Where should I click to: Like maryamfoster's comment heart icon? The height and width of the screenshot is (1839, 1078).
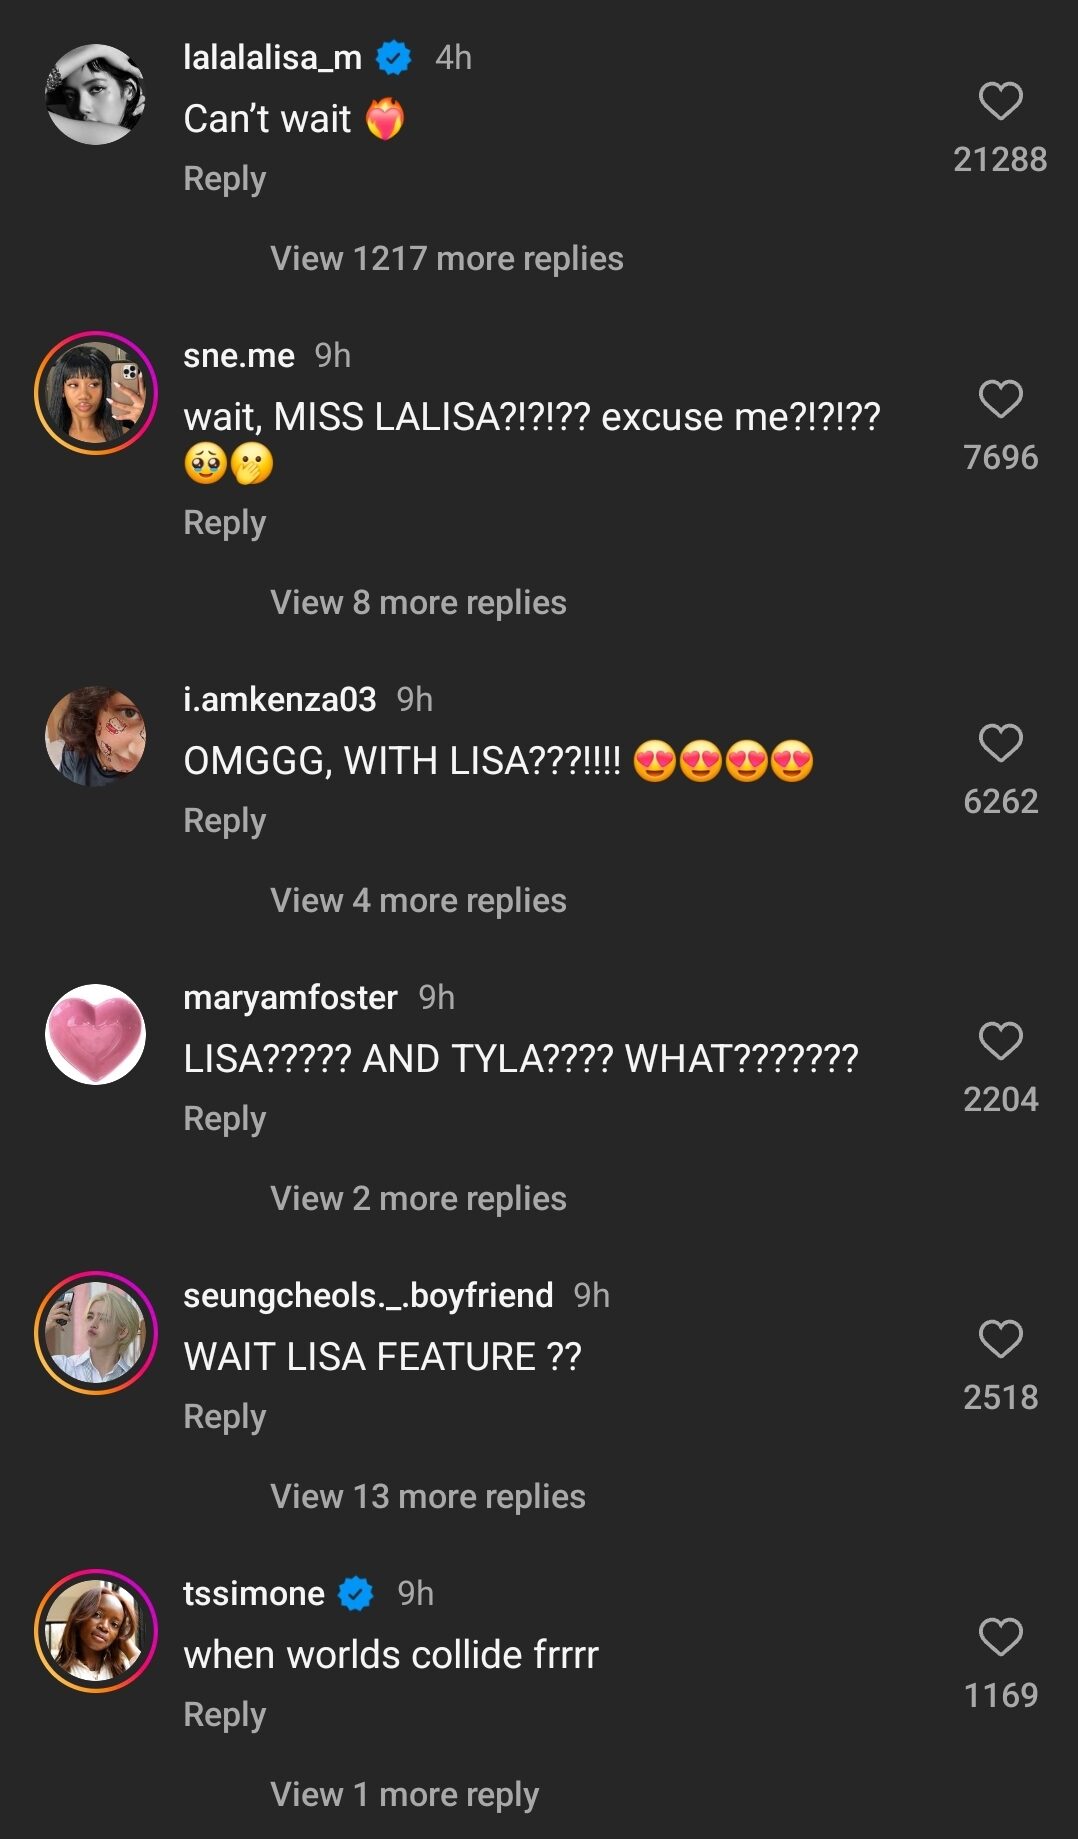tap(1000, 1041)
